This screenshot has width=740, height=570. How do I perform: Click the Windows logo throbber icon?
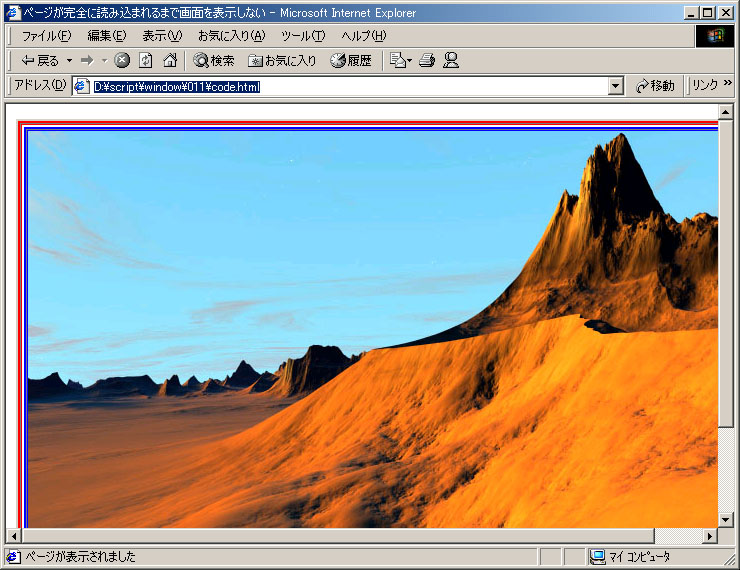715,35
